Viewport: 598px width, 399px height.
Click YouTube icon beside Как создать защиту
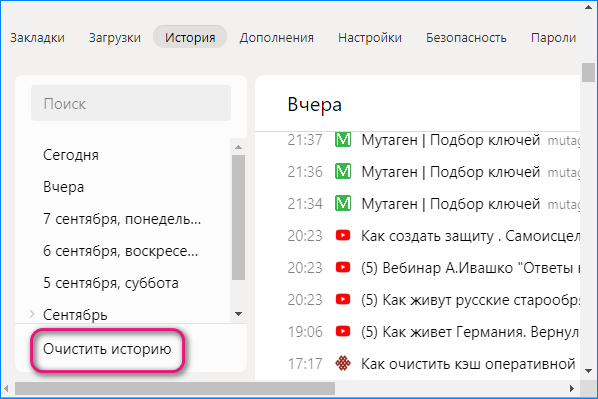(x=343, y=235)
